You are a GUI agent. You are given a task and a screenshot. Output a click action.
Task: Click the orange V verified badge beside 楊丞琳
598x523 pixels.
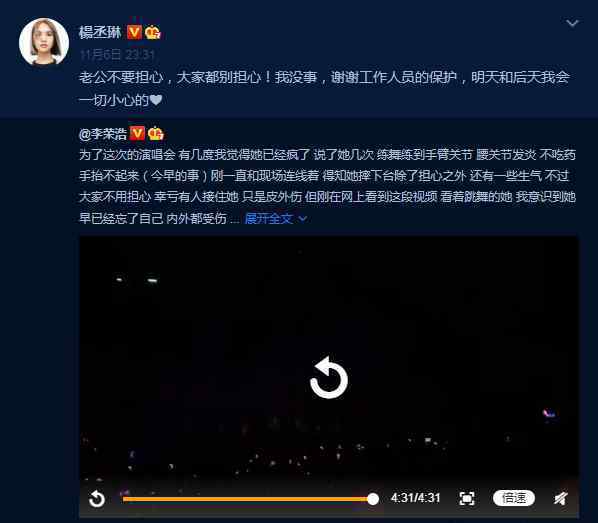(134, 32)
